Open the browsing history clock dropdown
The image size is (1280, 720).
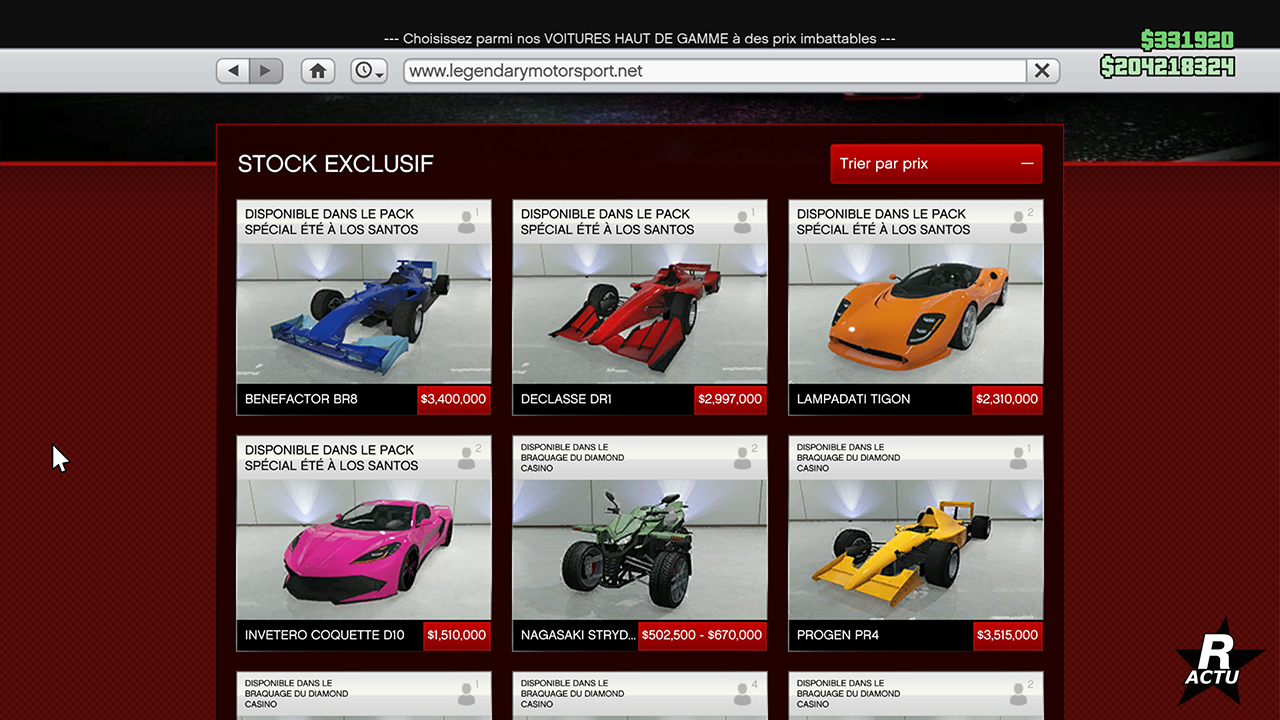369,71
